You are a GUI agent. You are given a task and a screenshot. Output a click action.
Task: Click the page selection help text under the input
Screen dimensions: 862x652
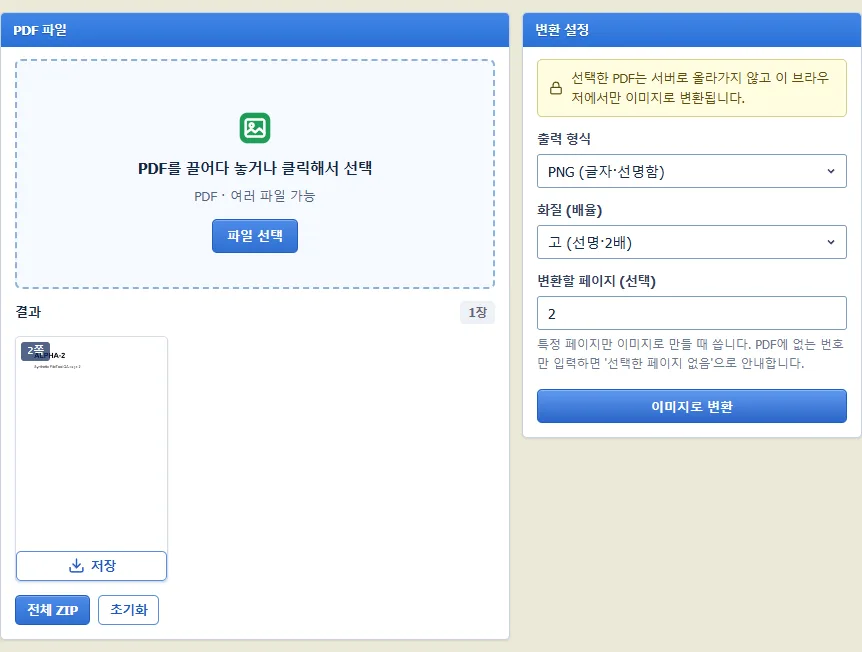click(690, 353)
